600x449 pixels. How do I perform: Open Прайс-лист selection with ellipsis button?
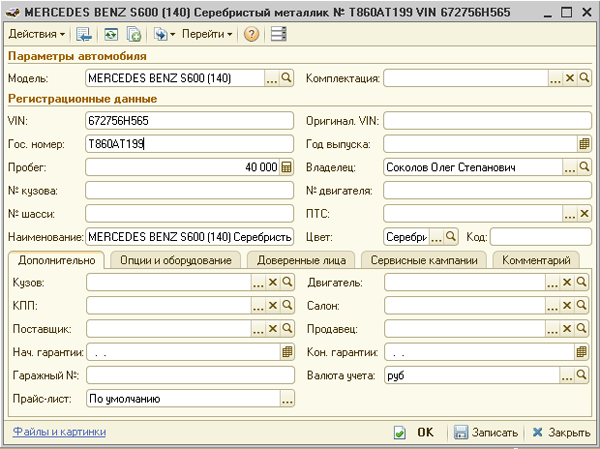coord(287,399)
